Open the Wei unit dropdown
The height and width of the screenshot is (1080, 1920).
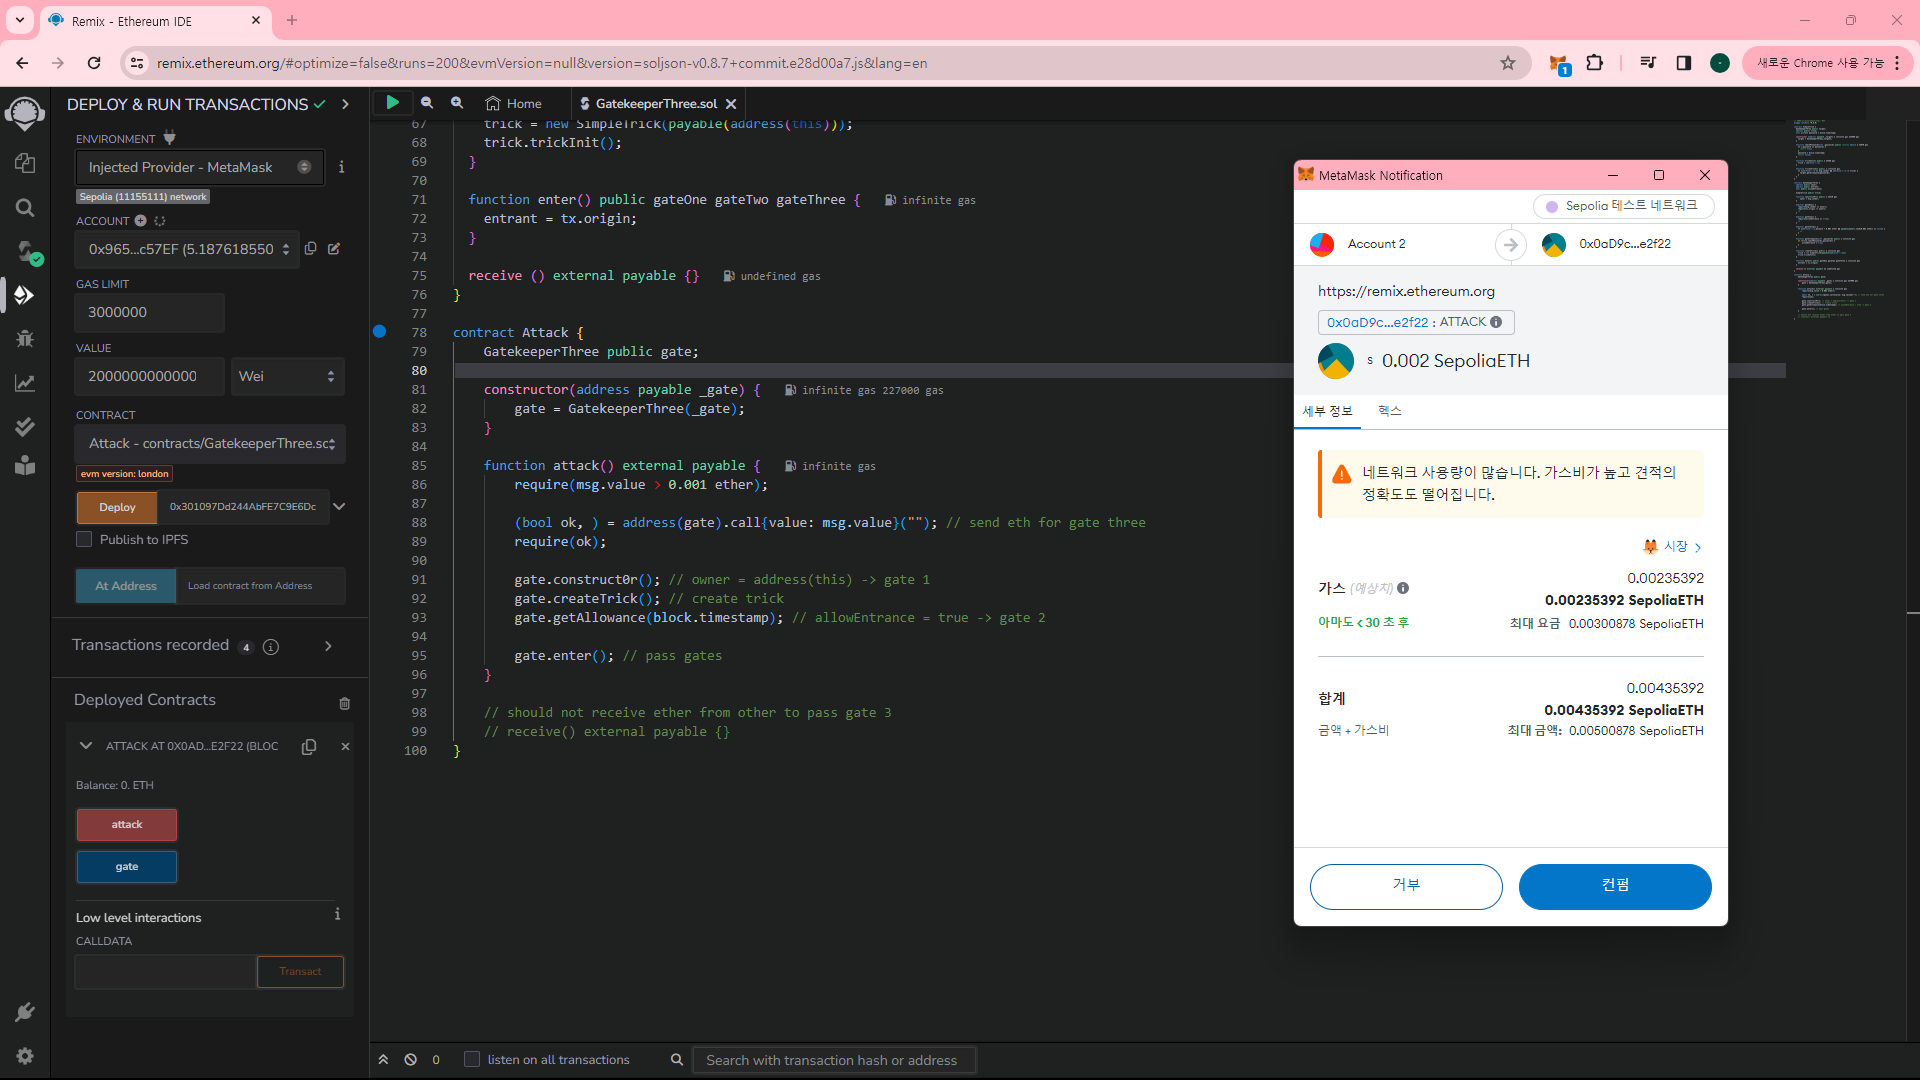click(x=287, y=376)
